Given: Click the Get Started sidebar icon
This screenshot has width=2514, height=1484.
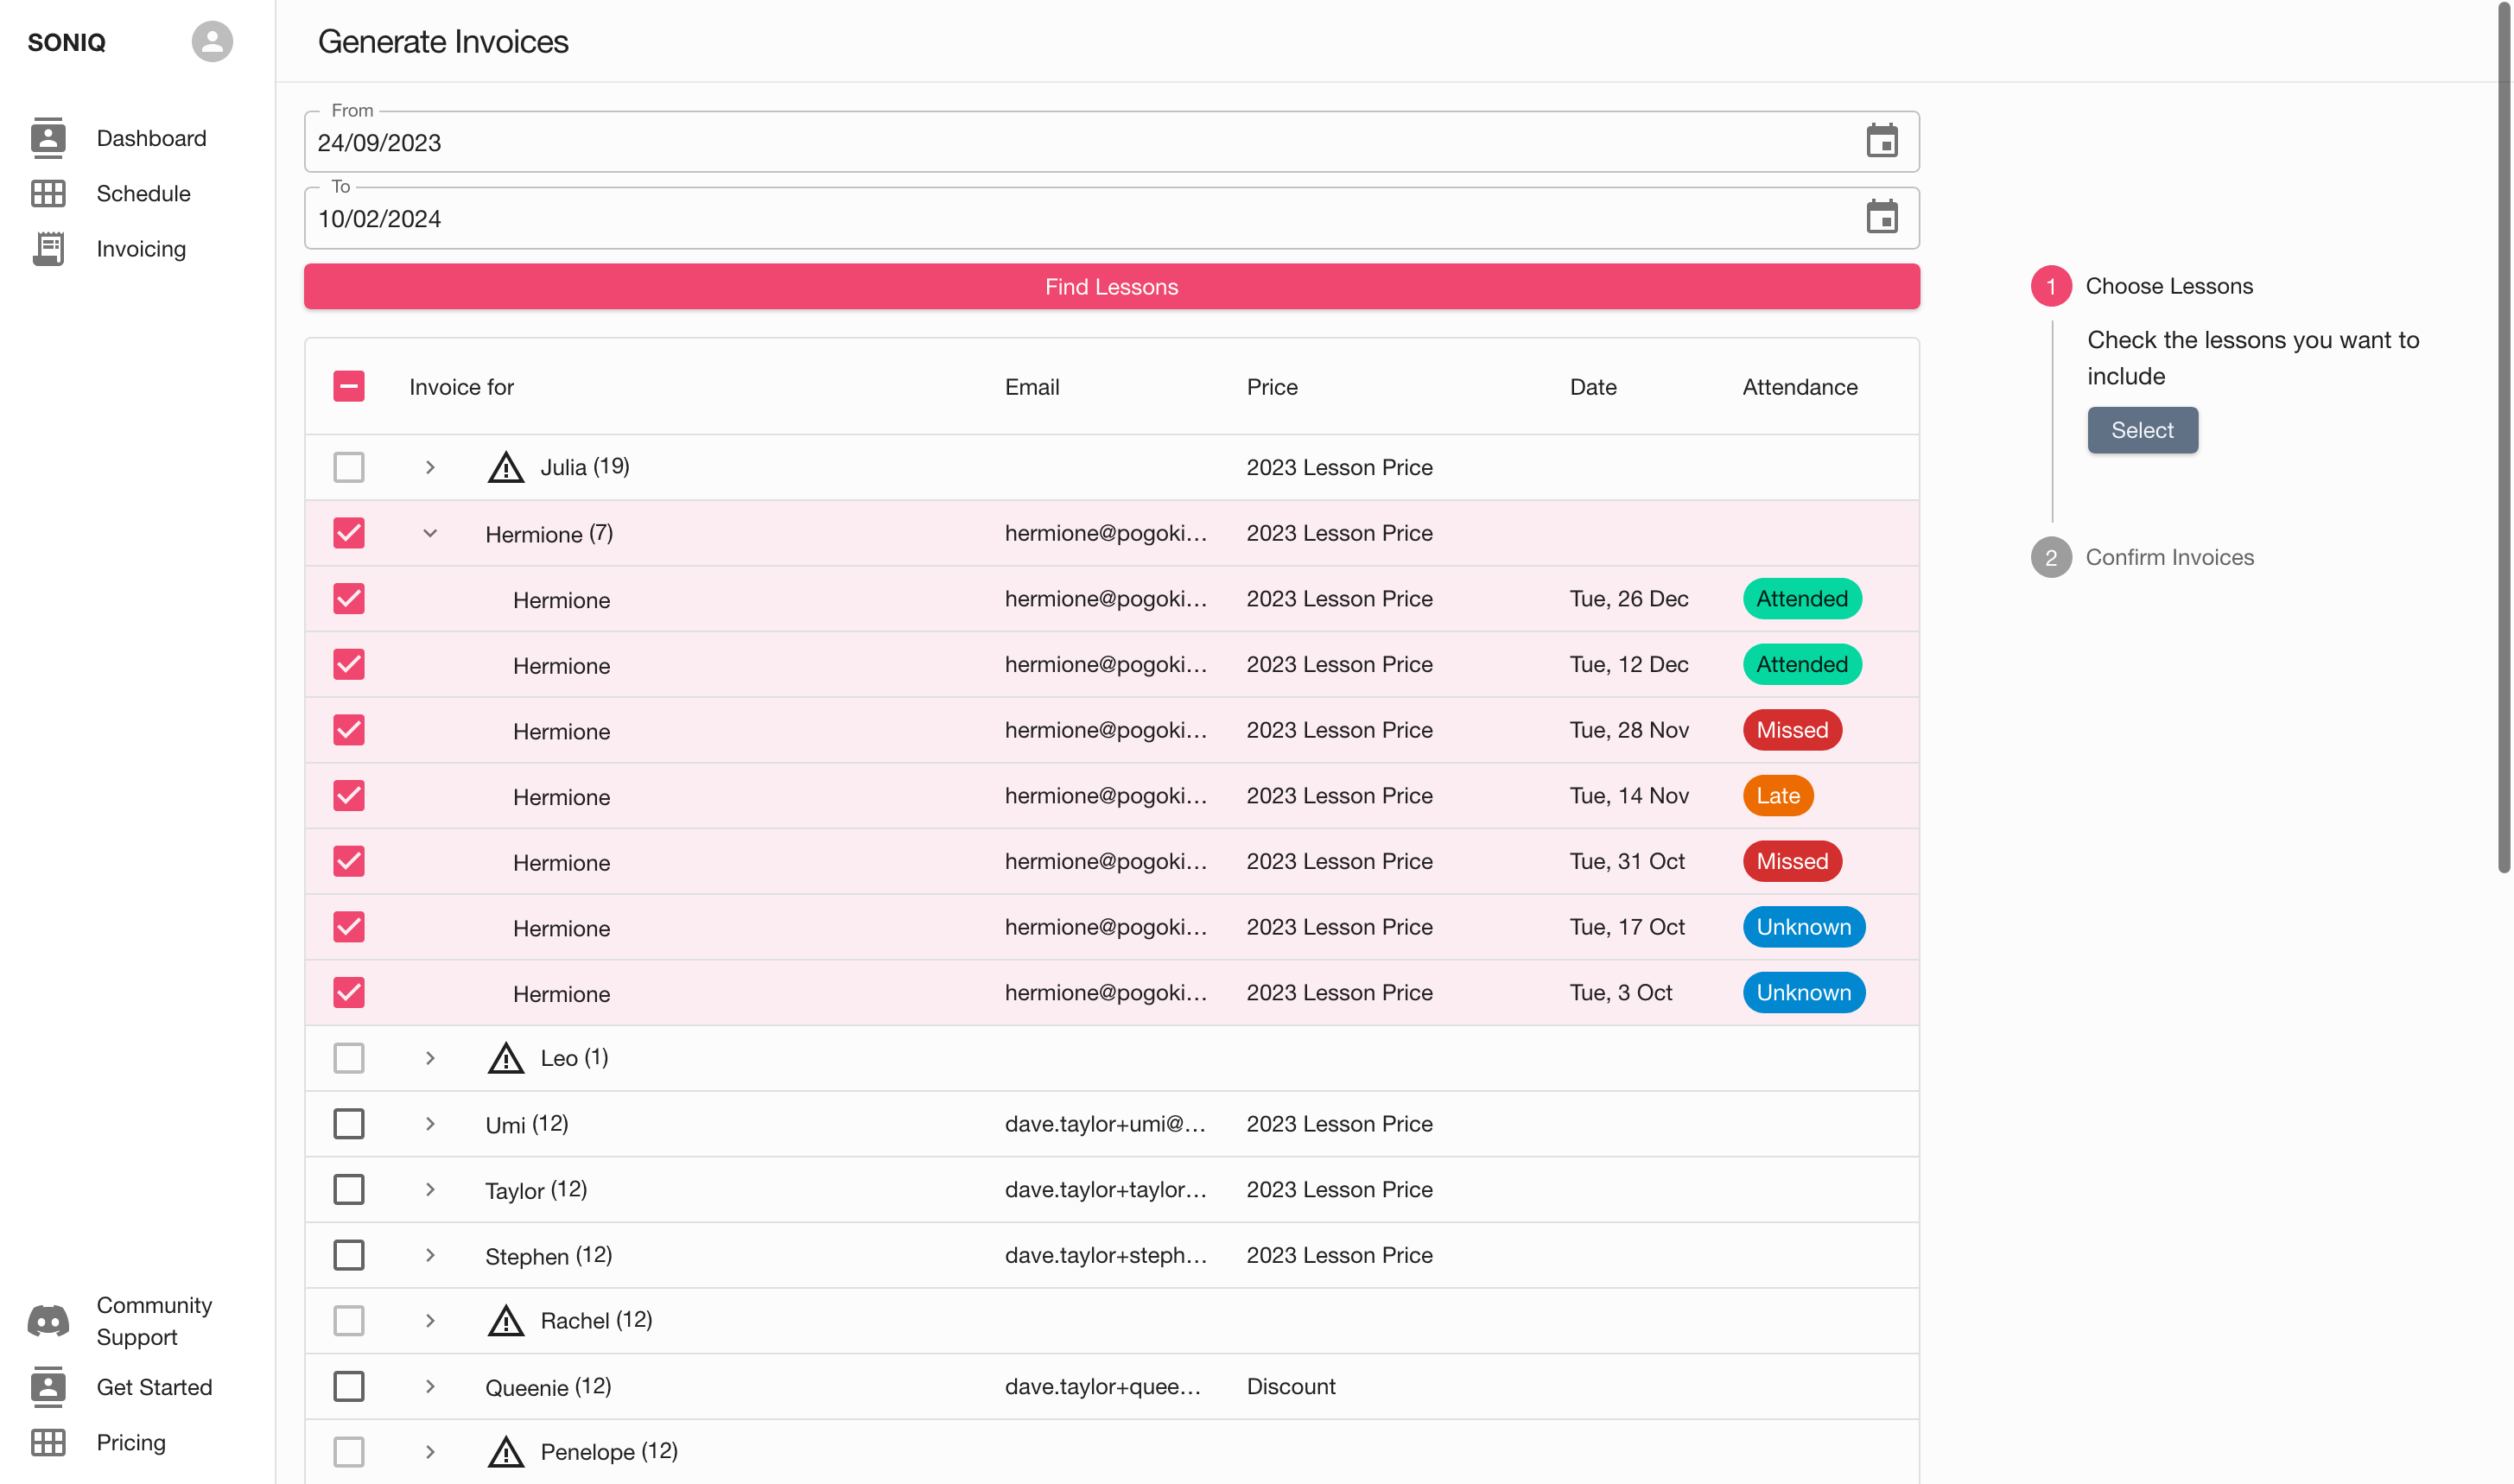Looking at the screenshot, I should click(x=48, y=1386).
